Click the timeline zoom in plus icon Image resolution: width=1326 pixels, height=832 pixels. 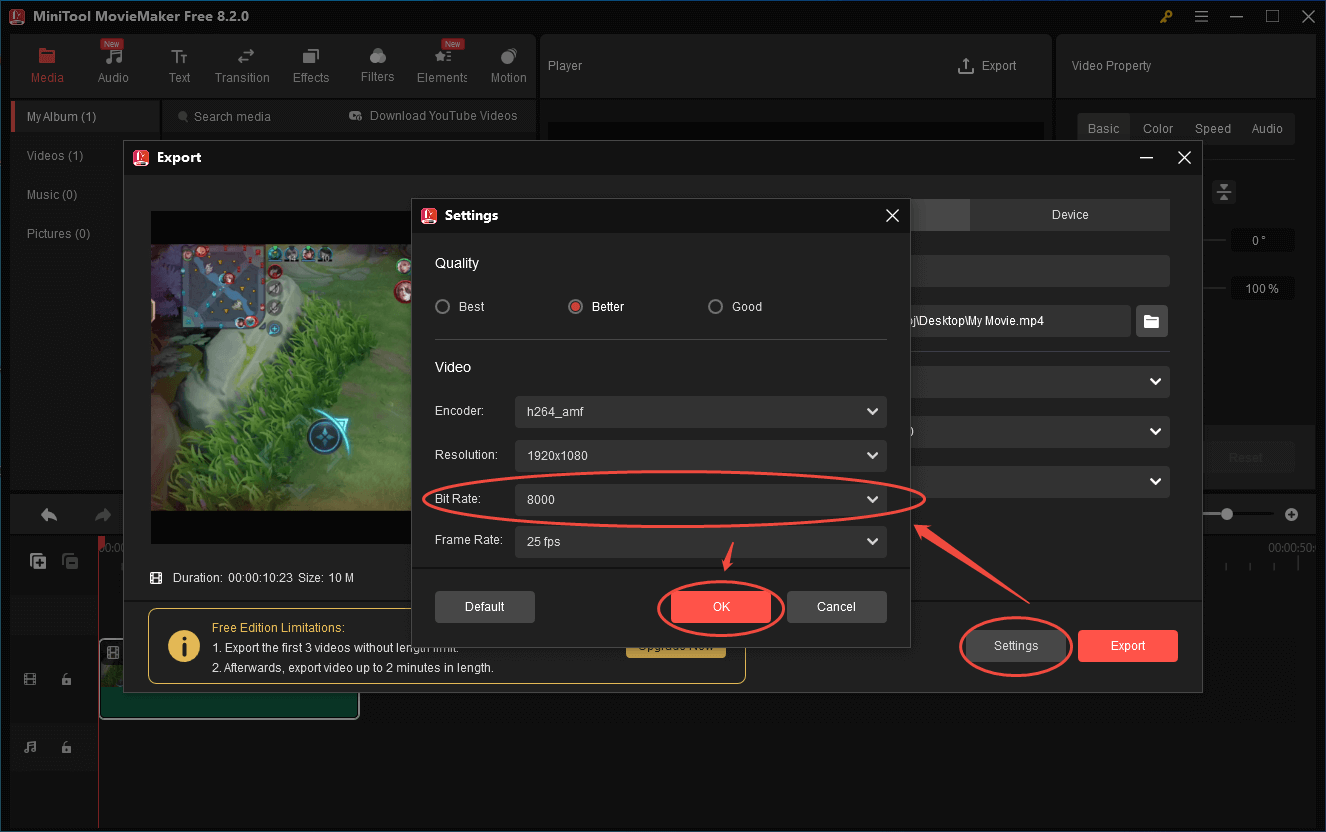coord(1291,514)
